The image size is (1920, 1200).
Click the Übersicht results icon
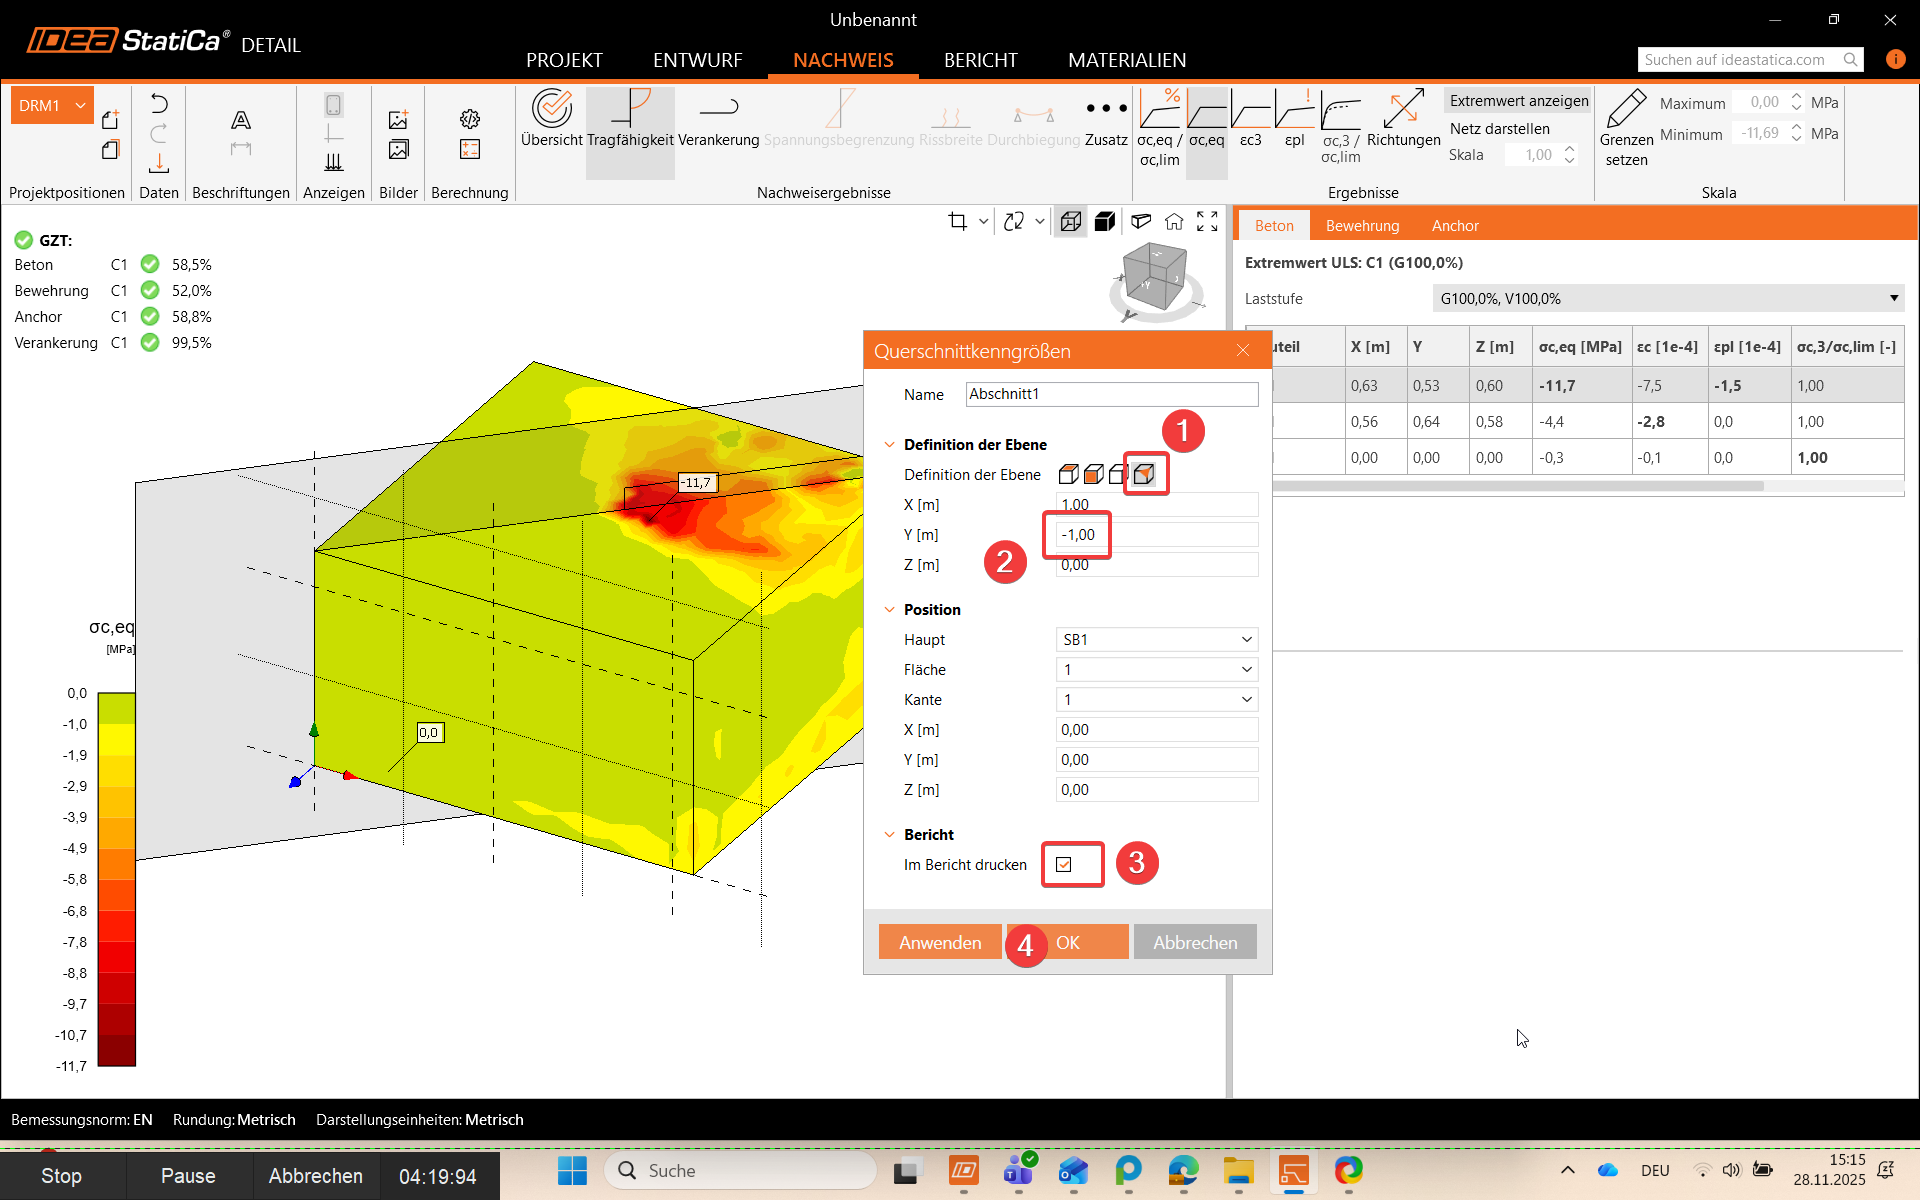point(551,109)
